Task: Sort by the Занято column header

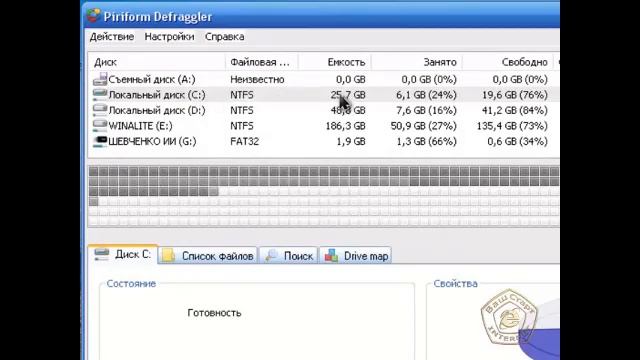Action: pyautogui.click(x=417, y=62)
